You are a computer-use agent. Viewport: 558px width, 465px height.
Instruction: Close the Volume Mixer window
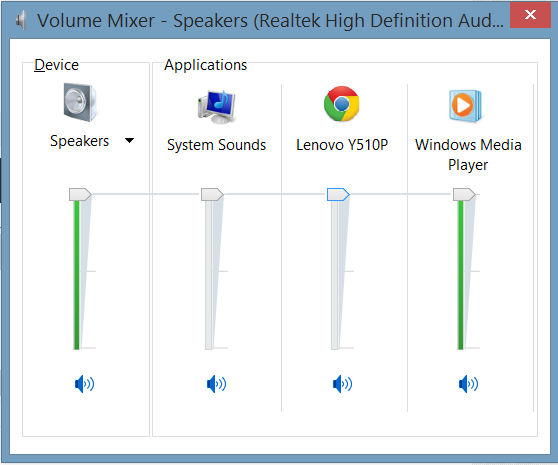click(530, 15)
